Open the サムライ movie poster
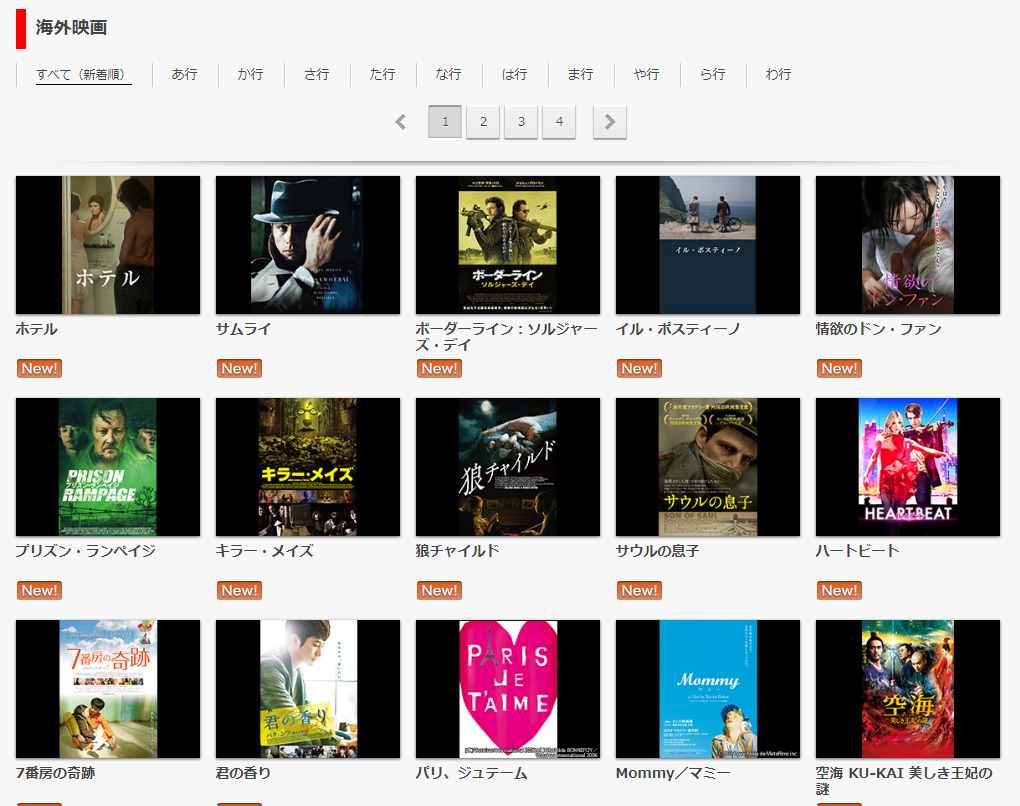Image resolution: width=1020 pixels, height=806 pixels. coord(308,245)
